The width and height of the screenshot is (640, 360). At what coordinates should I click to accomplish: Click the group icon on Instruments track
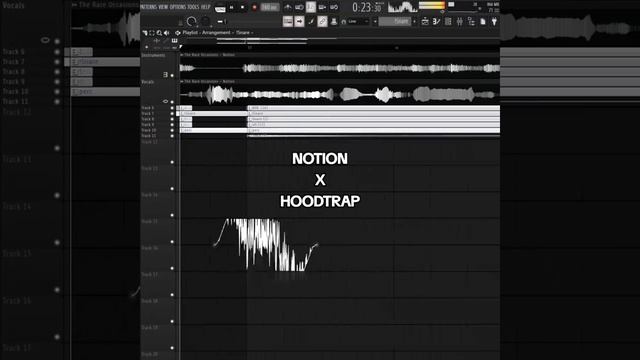point(165,75)
